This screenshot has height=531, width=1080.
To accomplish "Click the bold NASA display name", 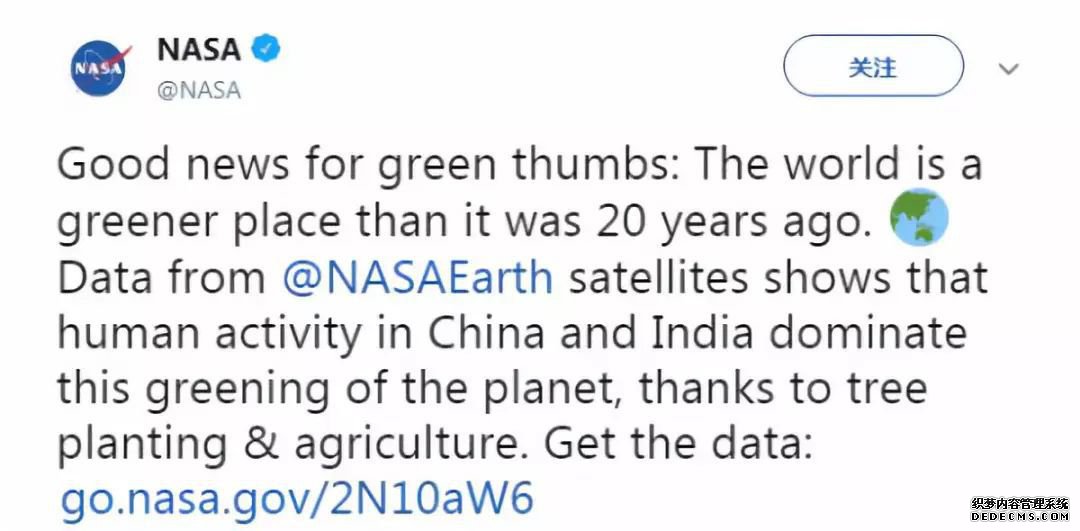I will 199,50.
